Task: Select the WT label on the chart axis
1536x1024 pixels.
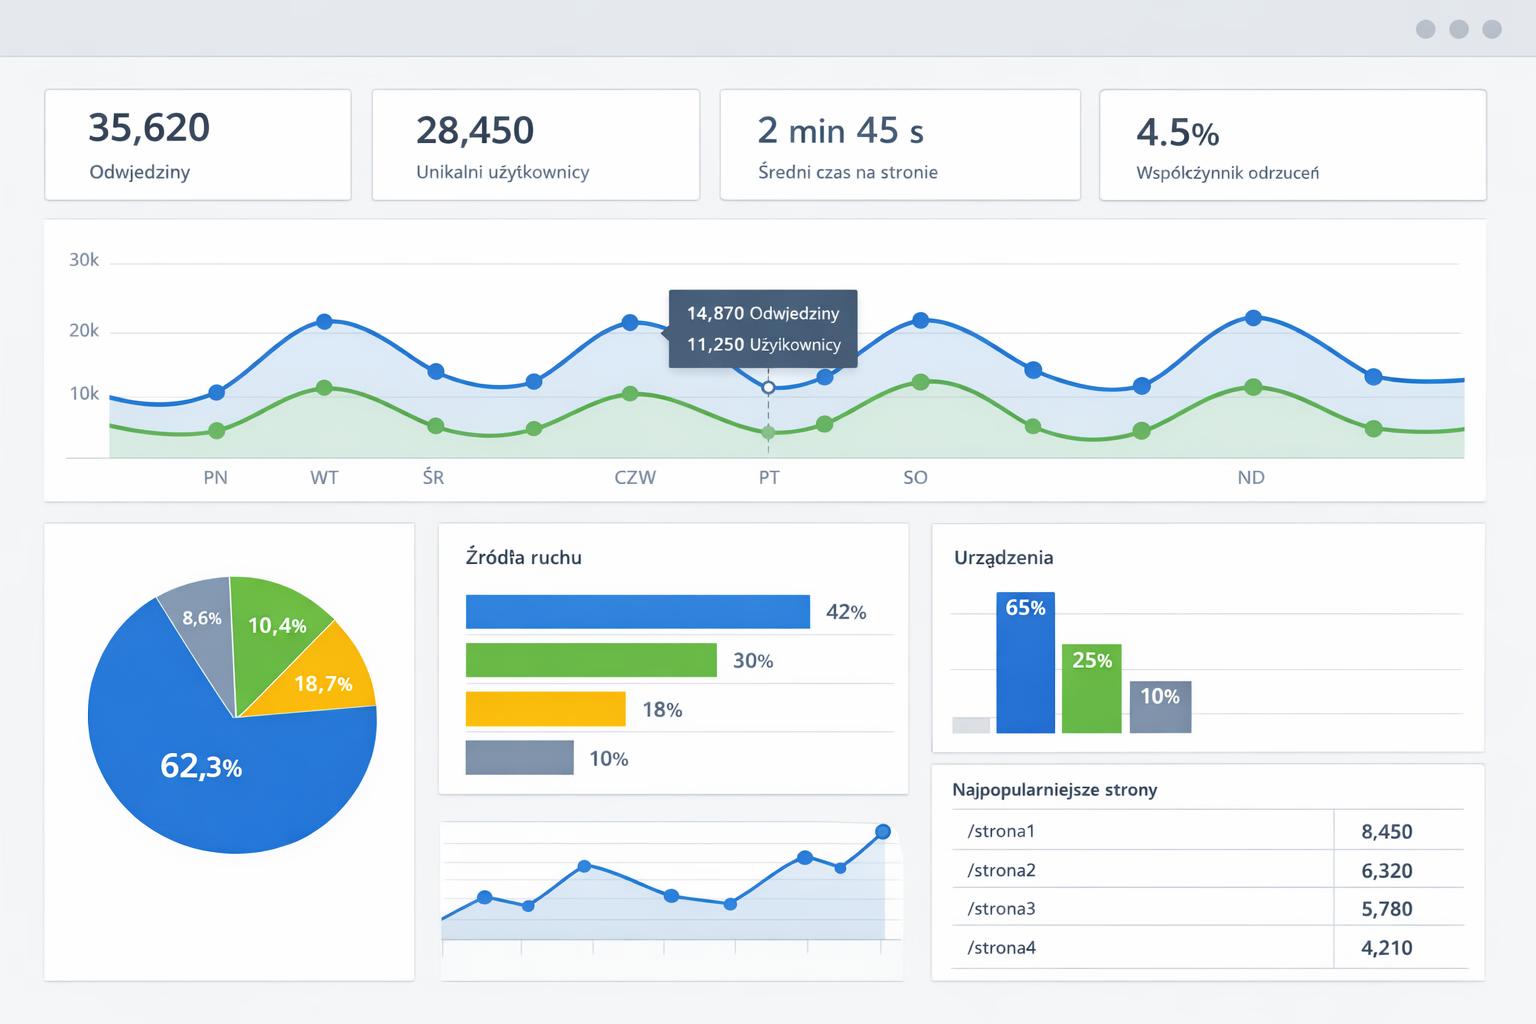Action: 324,477
